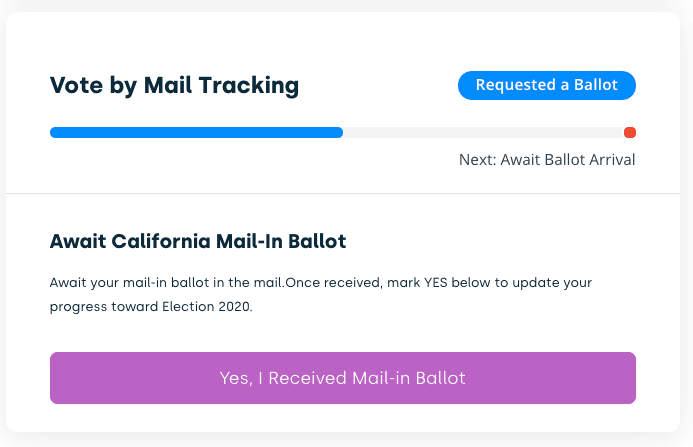
Task: Open the Next: Await Ballot Arrival step text
Action: [547, 159]
